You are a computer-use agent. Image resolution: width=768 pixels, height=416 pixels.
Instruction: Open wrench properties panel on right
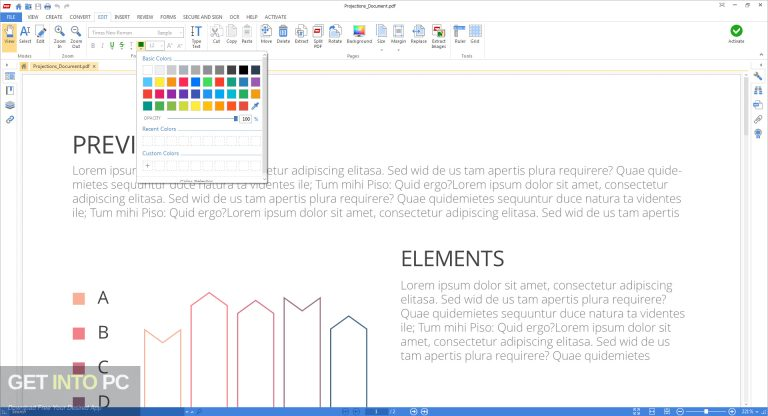(x=758, y=76)
